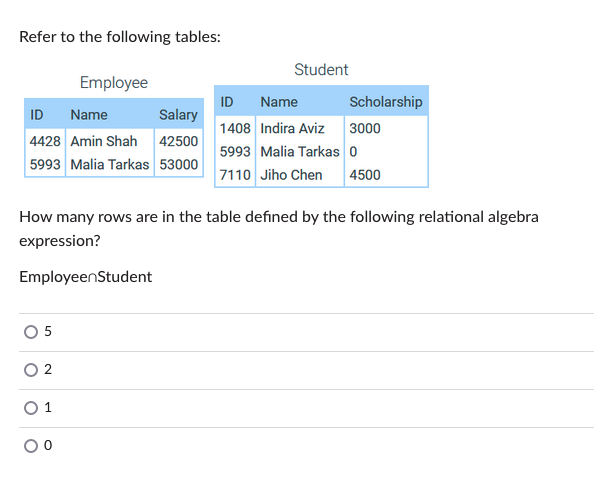This screenshot has width=603, height=478.
Task: Click the Employee∩Student expression text
Action: (86, 277)
